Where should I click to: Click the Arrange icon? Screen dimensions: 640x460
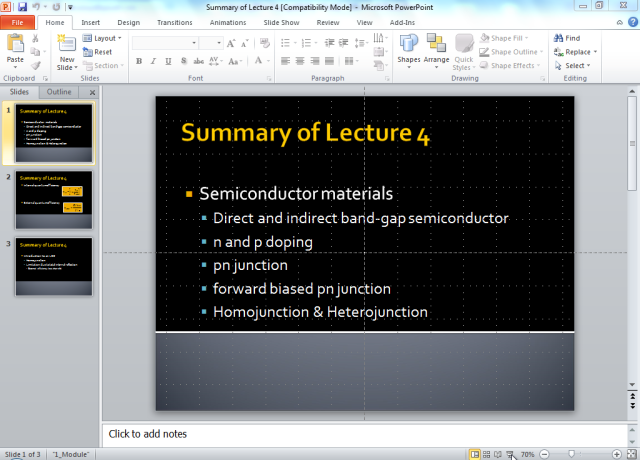(x=436, y=43)
